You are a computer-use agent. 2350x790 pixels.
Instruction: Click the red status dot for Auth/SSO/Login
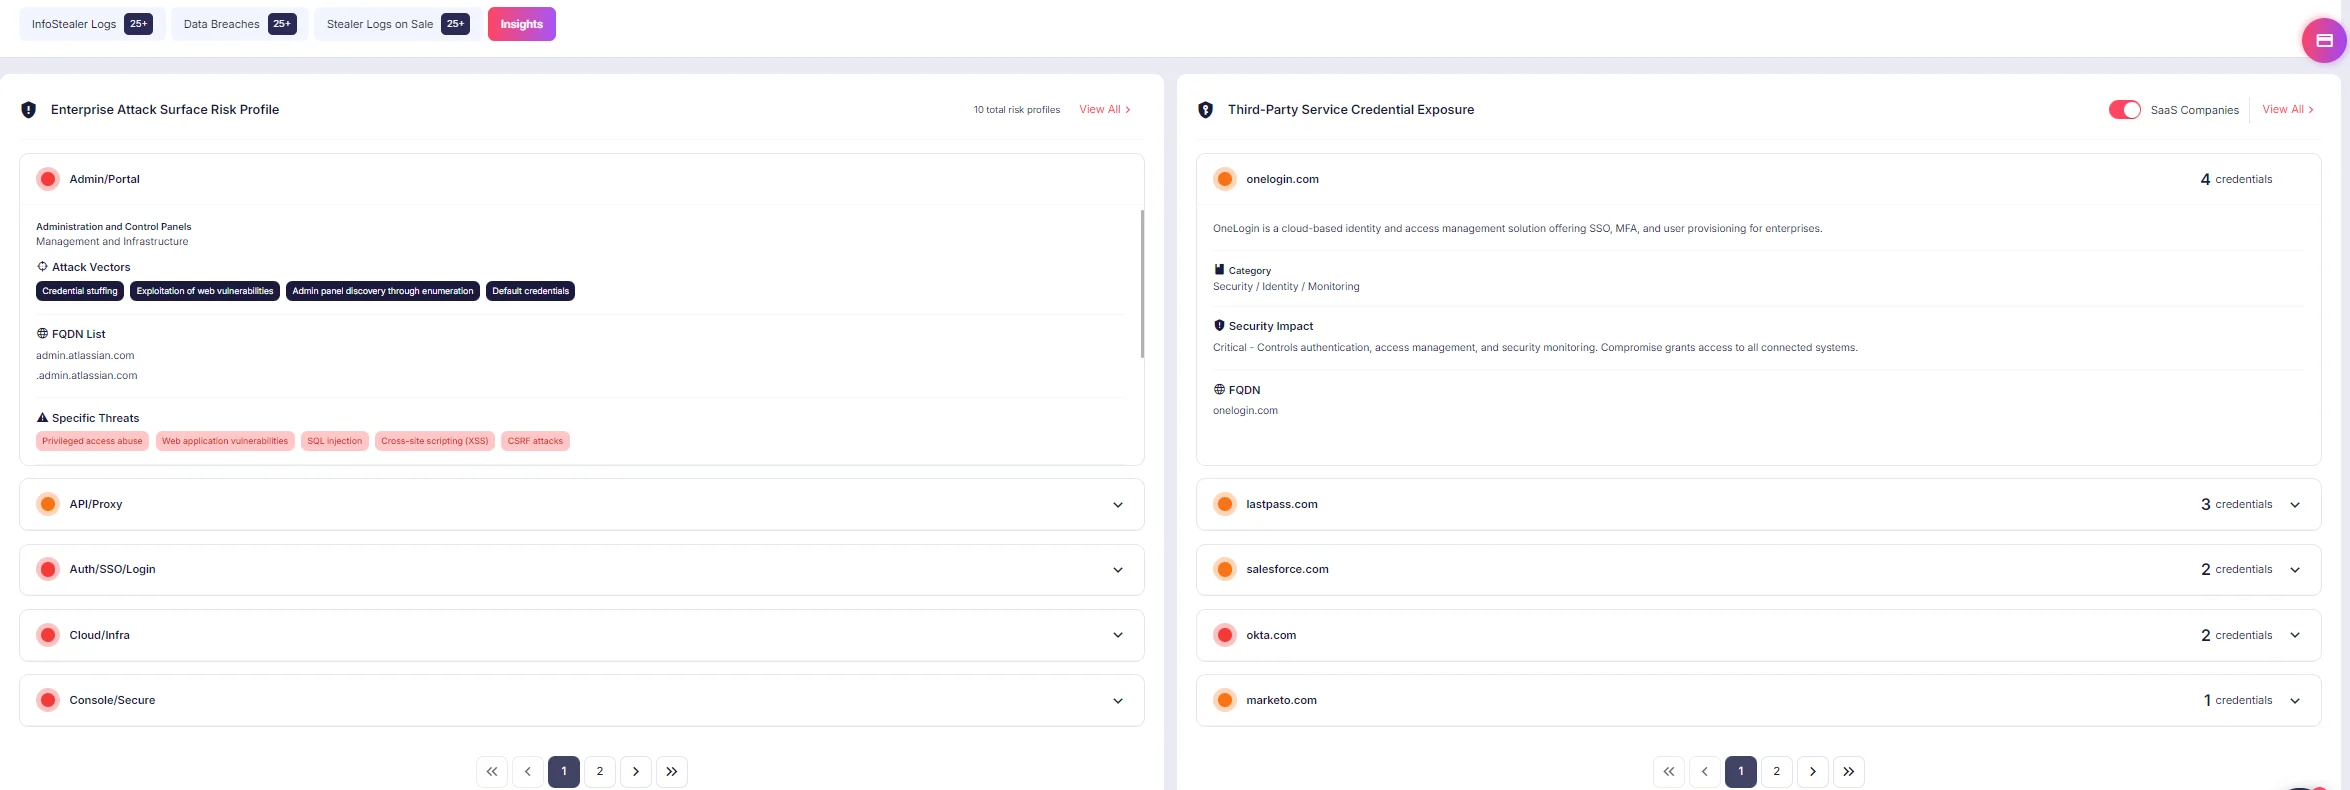pyautogui.click(x=48, y=569)
